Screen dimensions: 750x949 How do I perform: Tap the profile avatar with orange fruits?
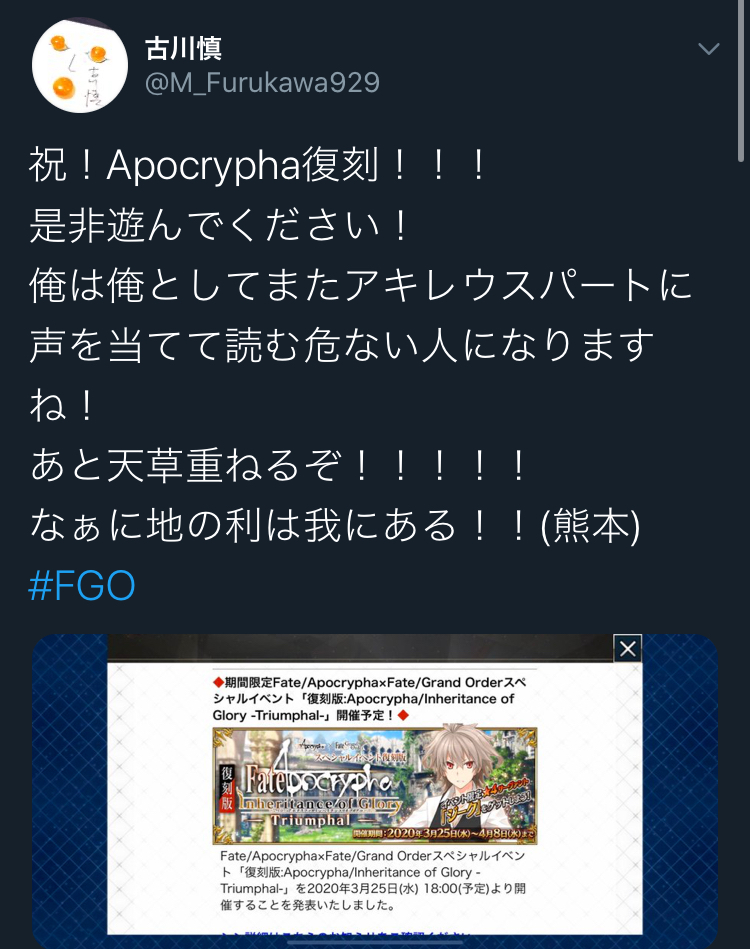coord(80,65)
